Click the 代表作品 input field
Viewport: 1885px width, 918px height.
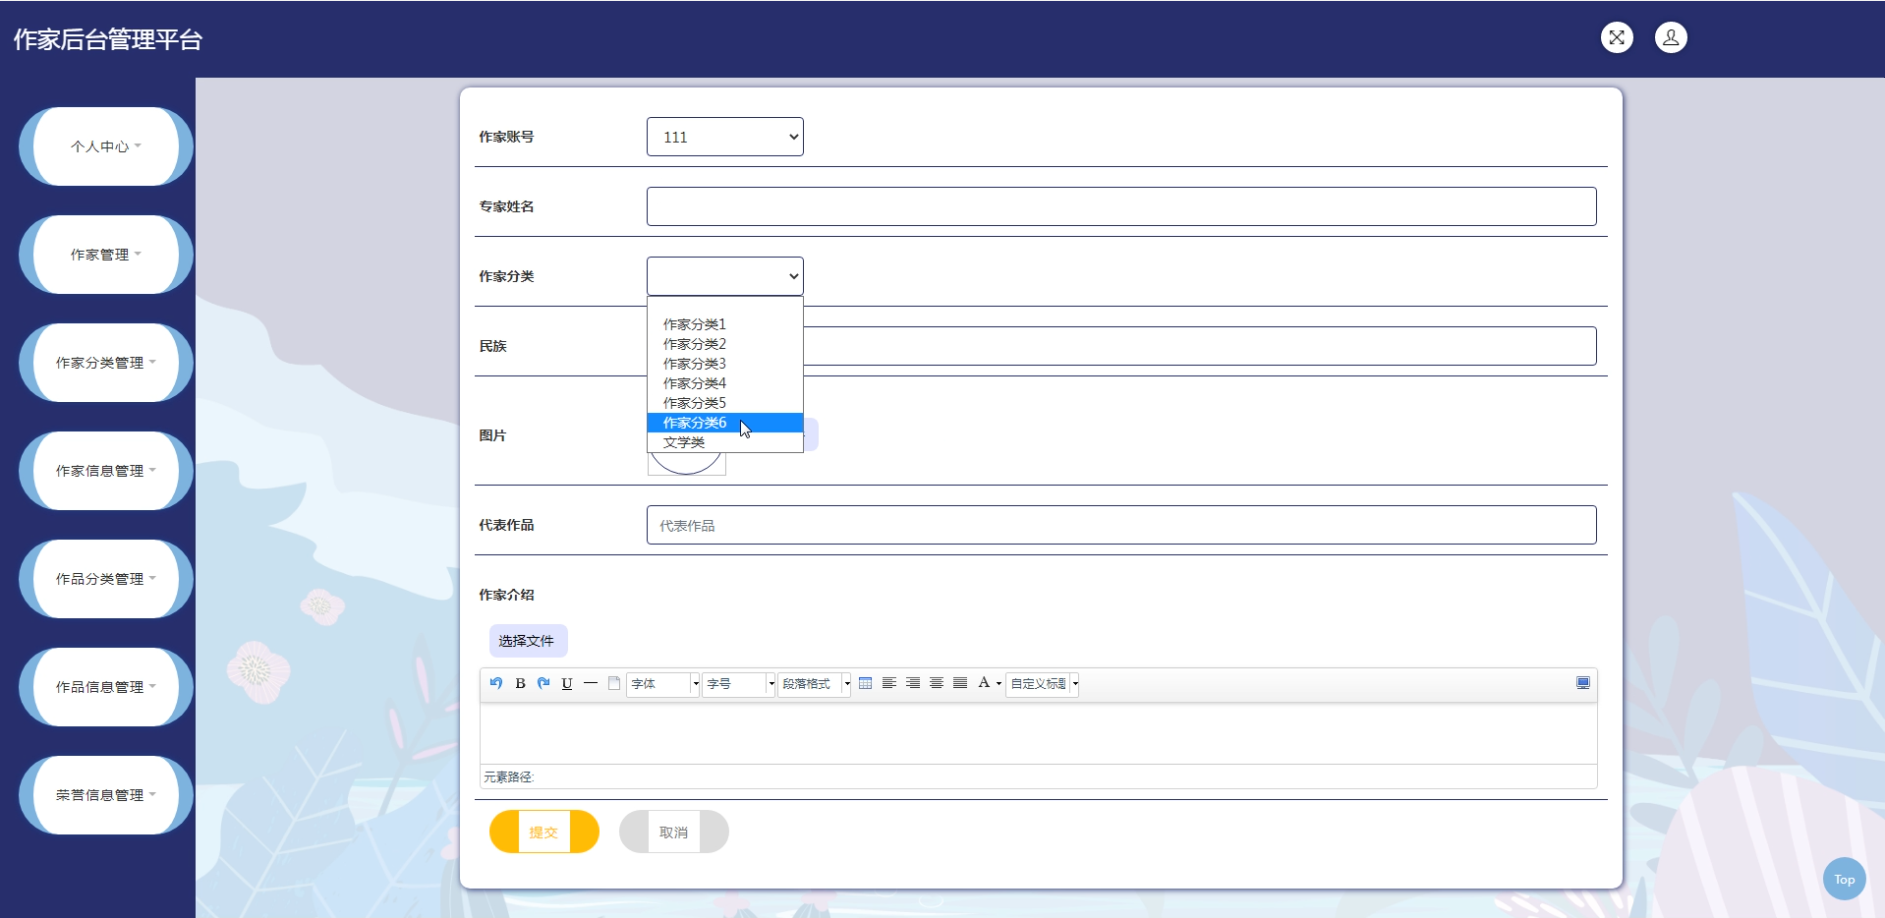click(x=1121, y=525)
